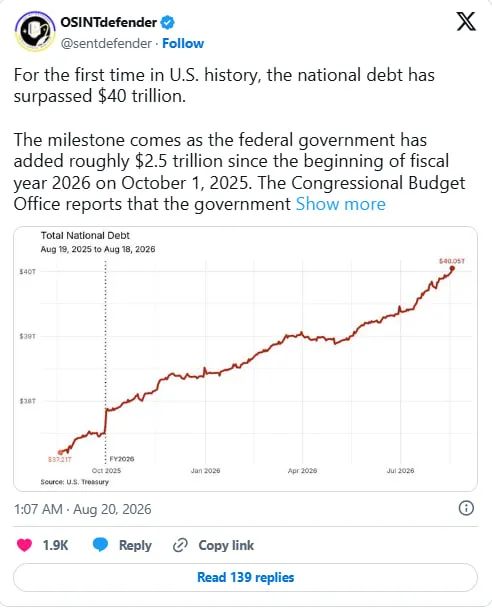This screenshot has height=608, width=492.
Task: Click the Copy link label
Action: point(226,545)
